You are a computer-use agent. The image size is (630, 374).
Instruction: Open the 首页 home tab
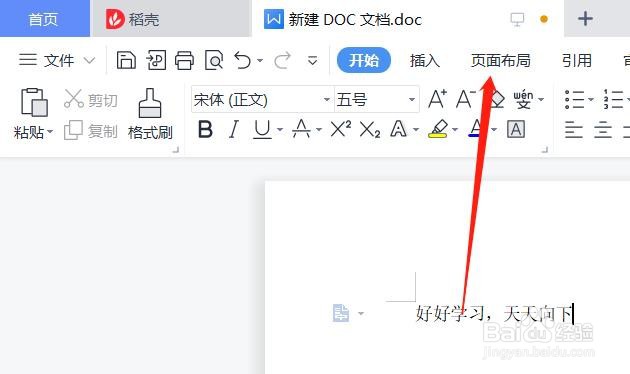click(43, 19)
